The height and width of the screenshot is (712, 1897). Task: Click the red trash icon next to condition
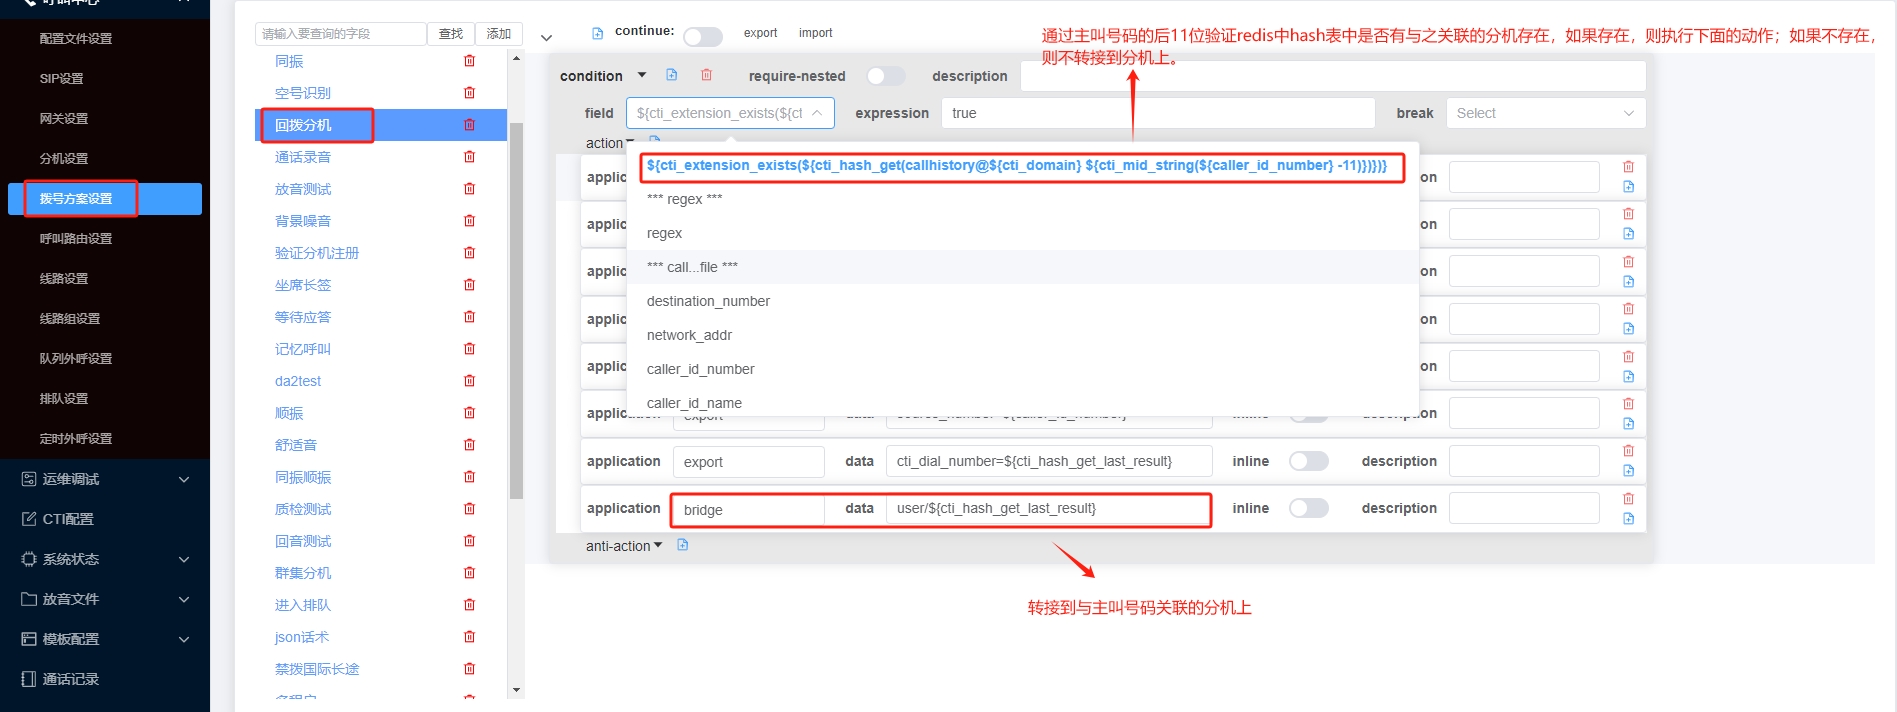(706, 75)
